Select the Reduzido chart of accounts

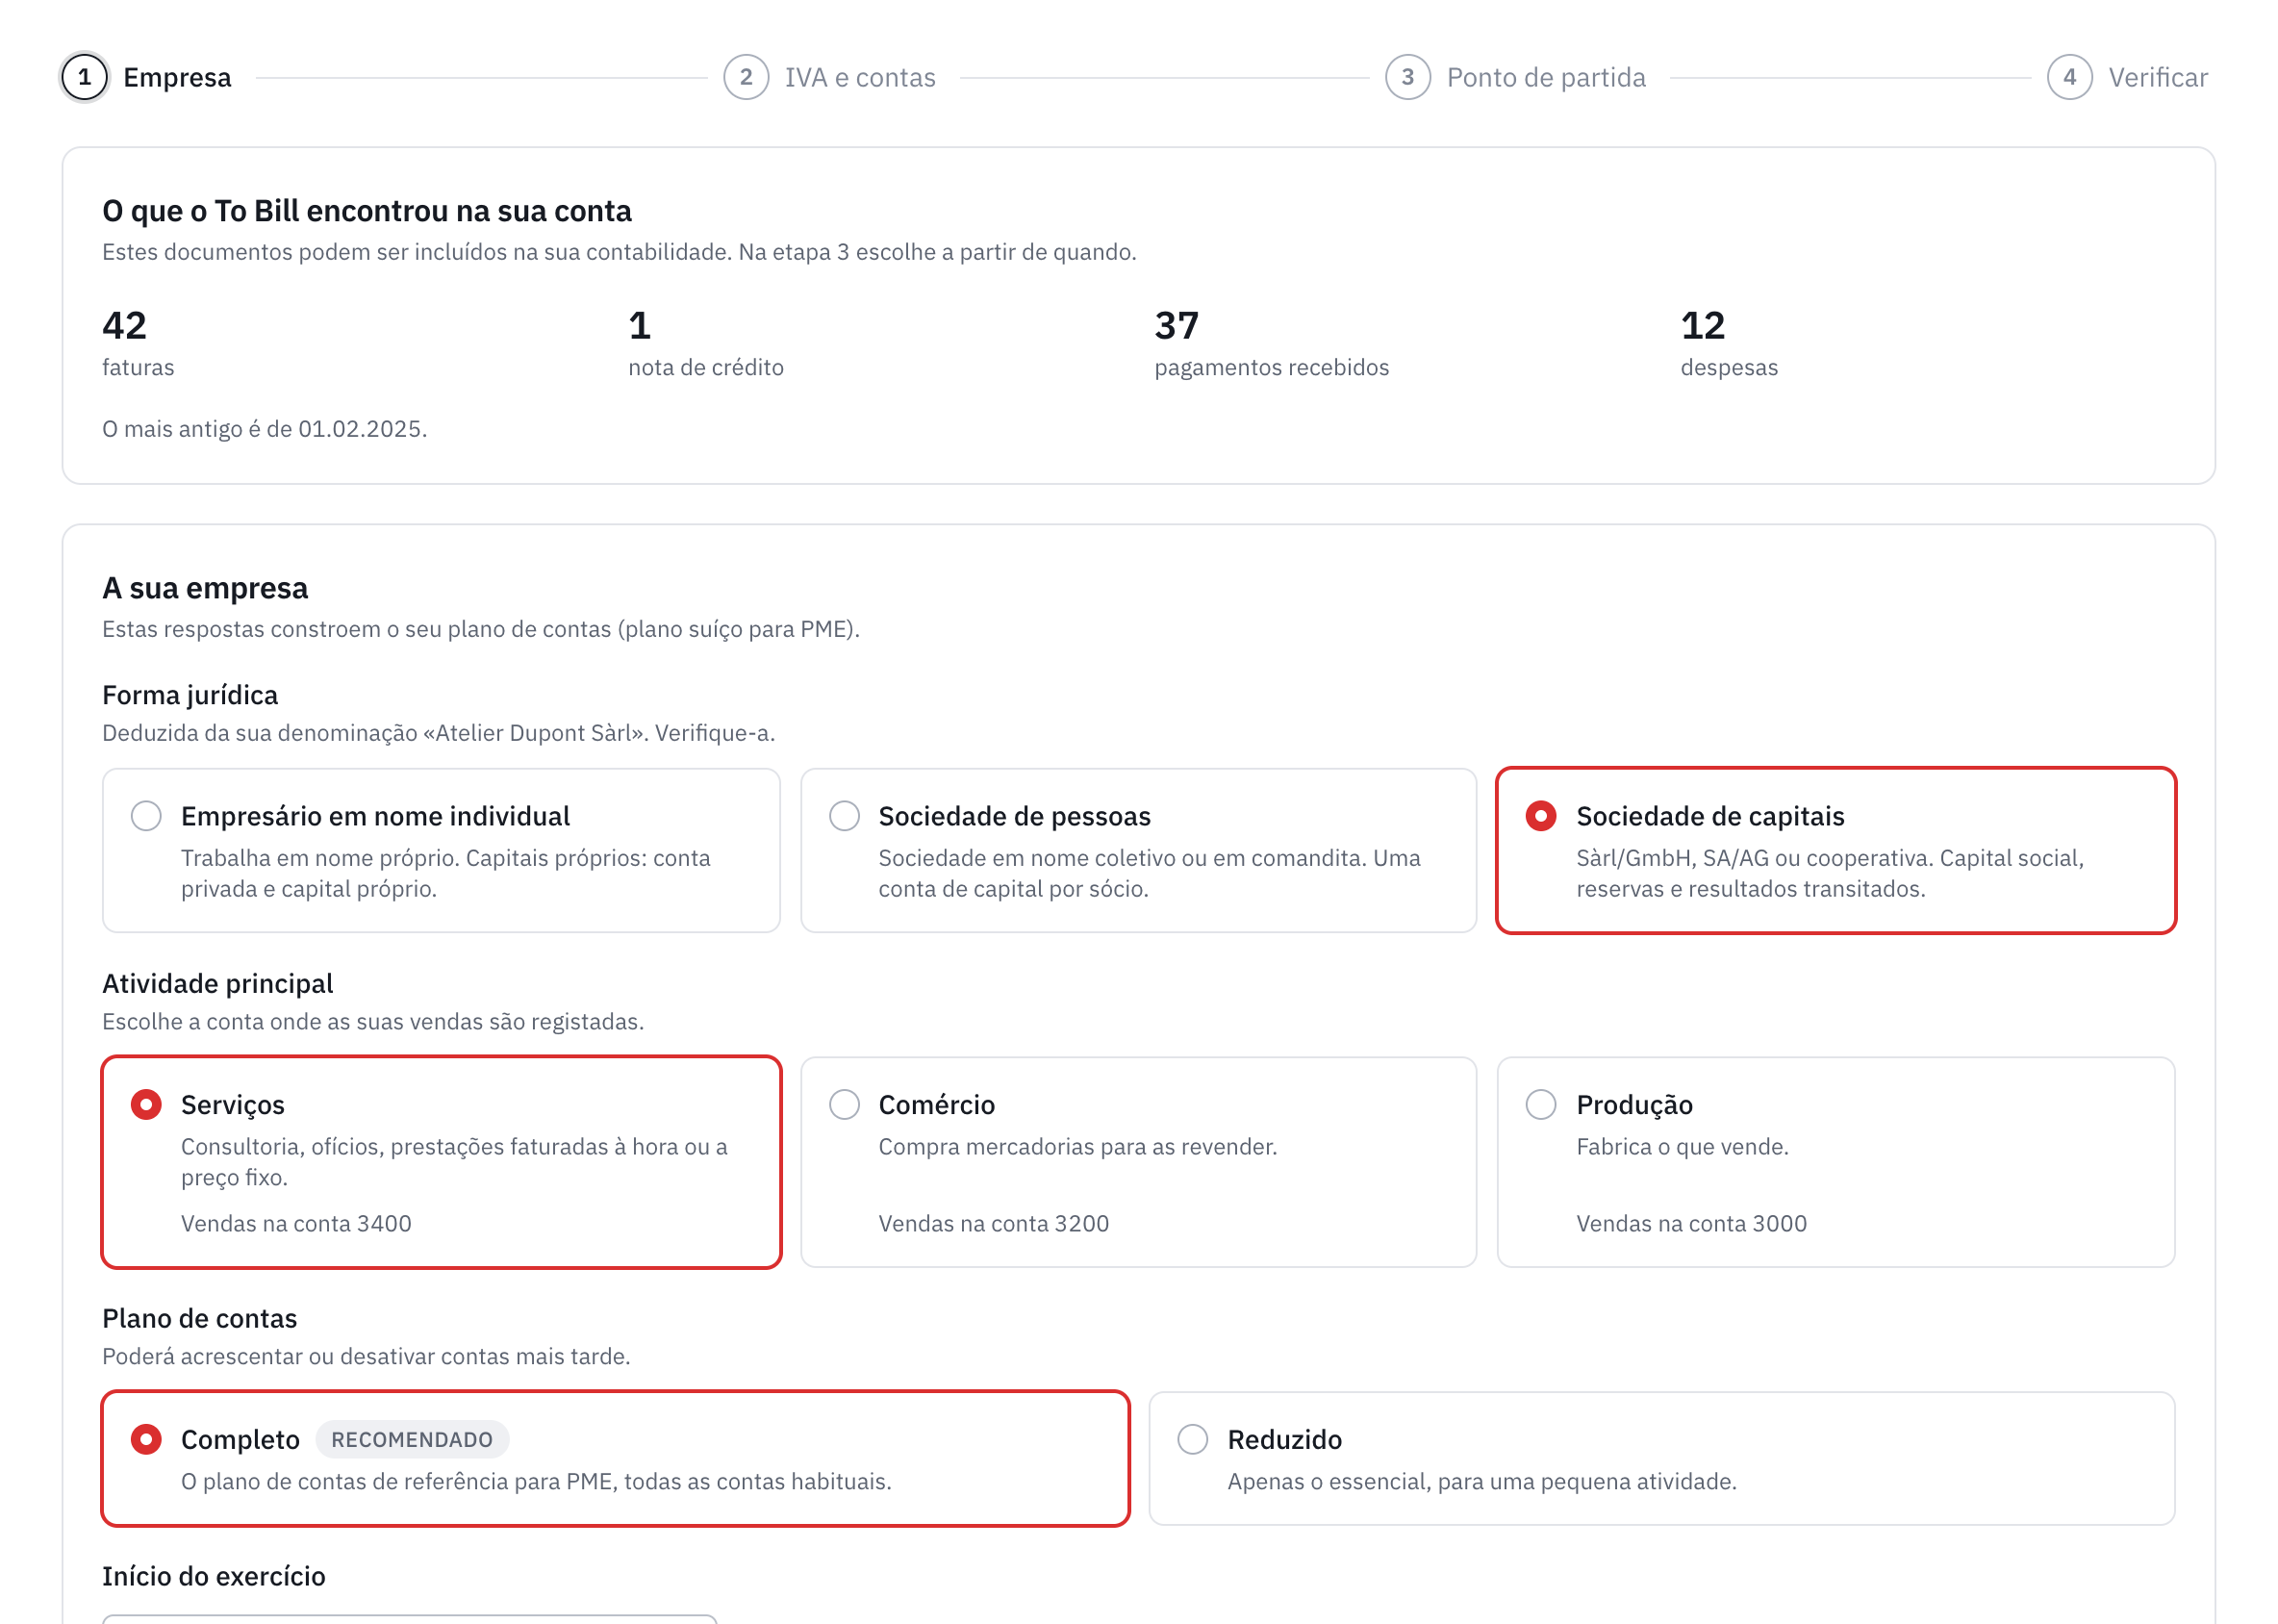click(x=1662, y=1458)
